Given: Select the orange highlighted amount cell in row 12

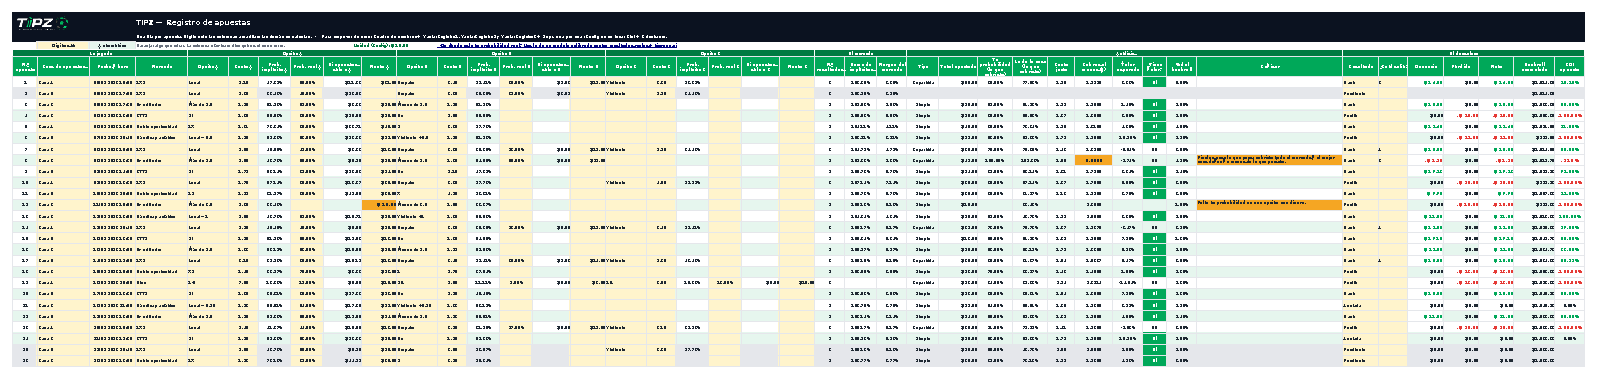Looking at the screenshot, I should 378,204.
